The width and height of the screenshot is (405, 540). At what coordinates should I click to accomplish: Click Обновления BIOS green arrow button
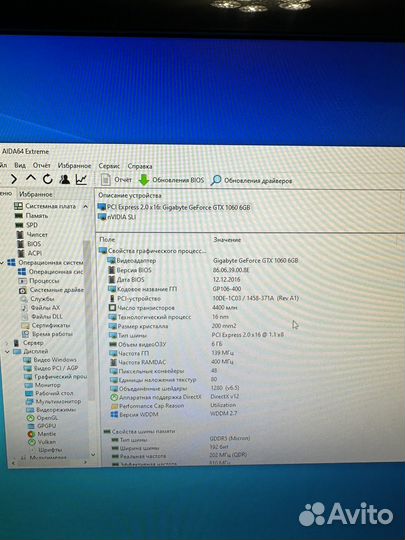[171, 180]
